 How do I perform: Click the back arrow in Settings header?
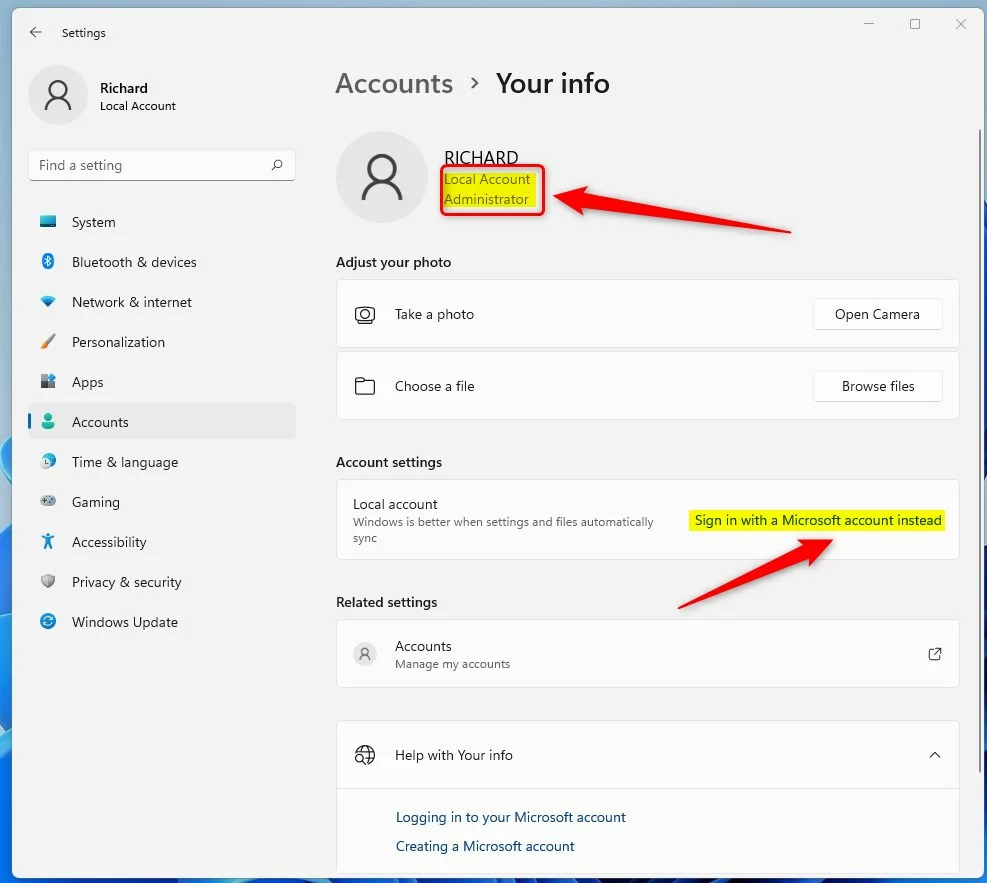pyautogui.click(x=36, y=33)
